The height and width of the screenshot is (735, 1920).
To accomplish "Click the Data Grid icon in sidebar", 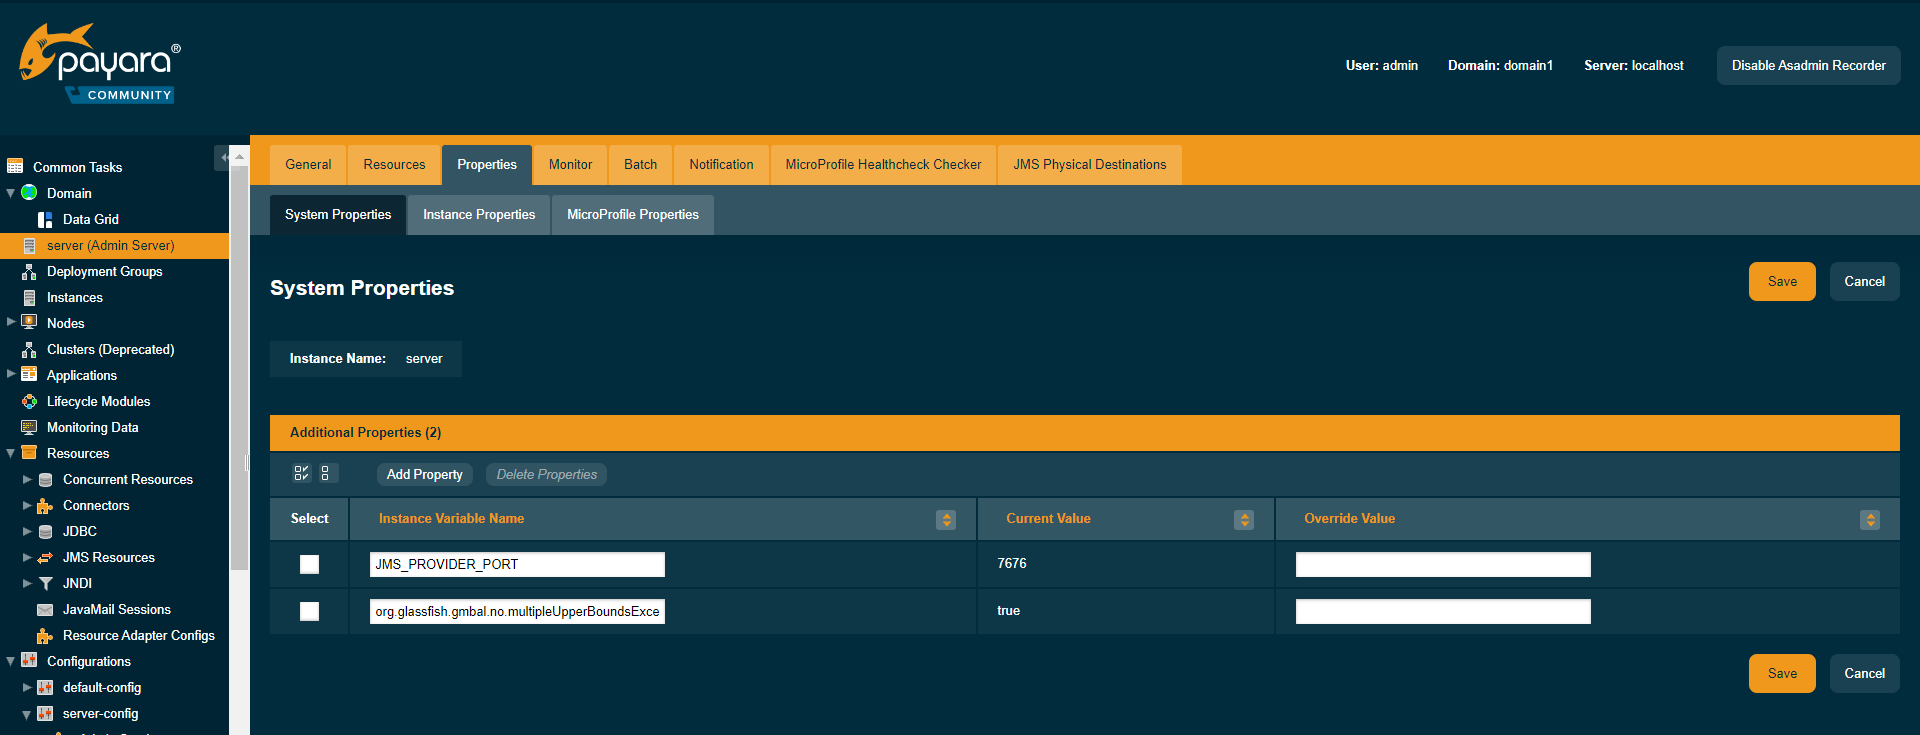I will point(45,220).
